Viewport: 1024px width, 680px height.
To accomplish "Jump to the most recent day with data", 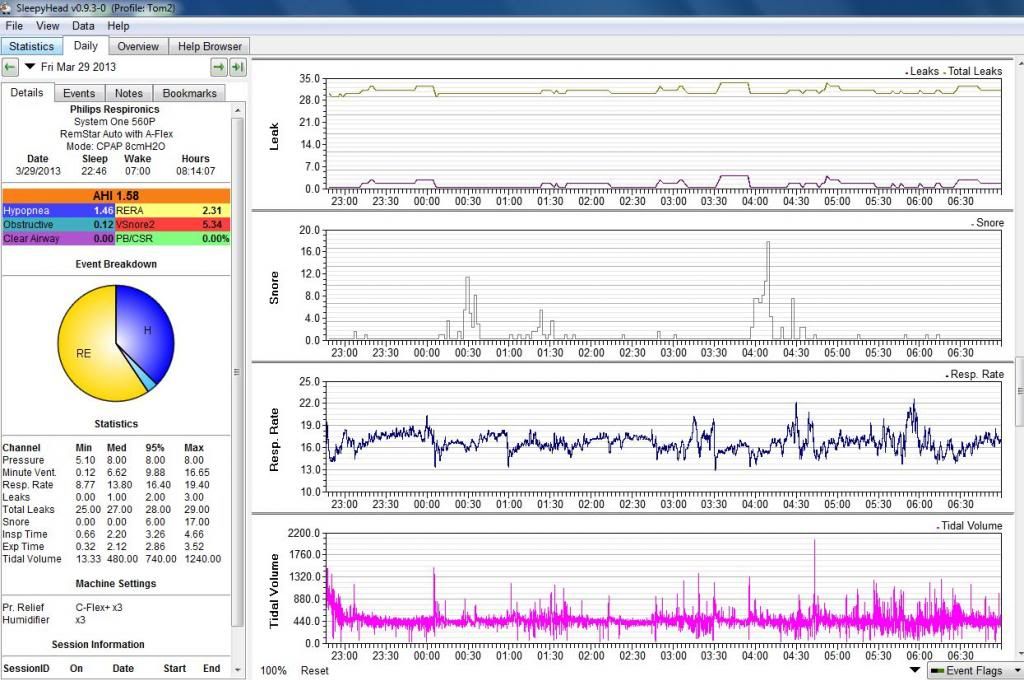I will [x=237, y=67].
